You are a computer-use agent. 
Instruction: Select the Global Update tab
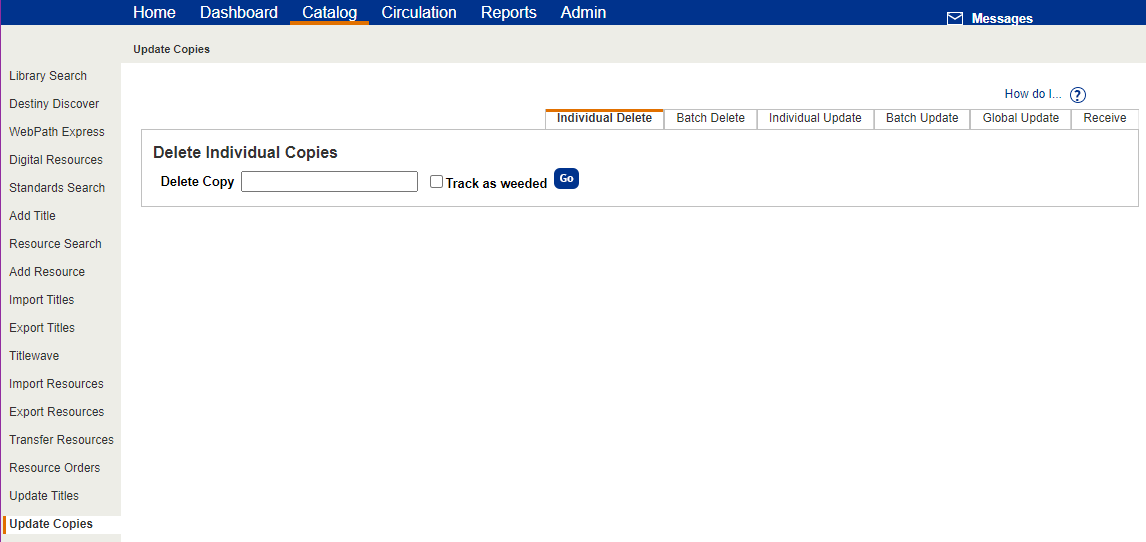1021,118
